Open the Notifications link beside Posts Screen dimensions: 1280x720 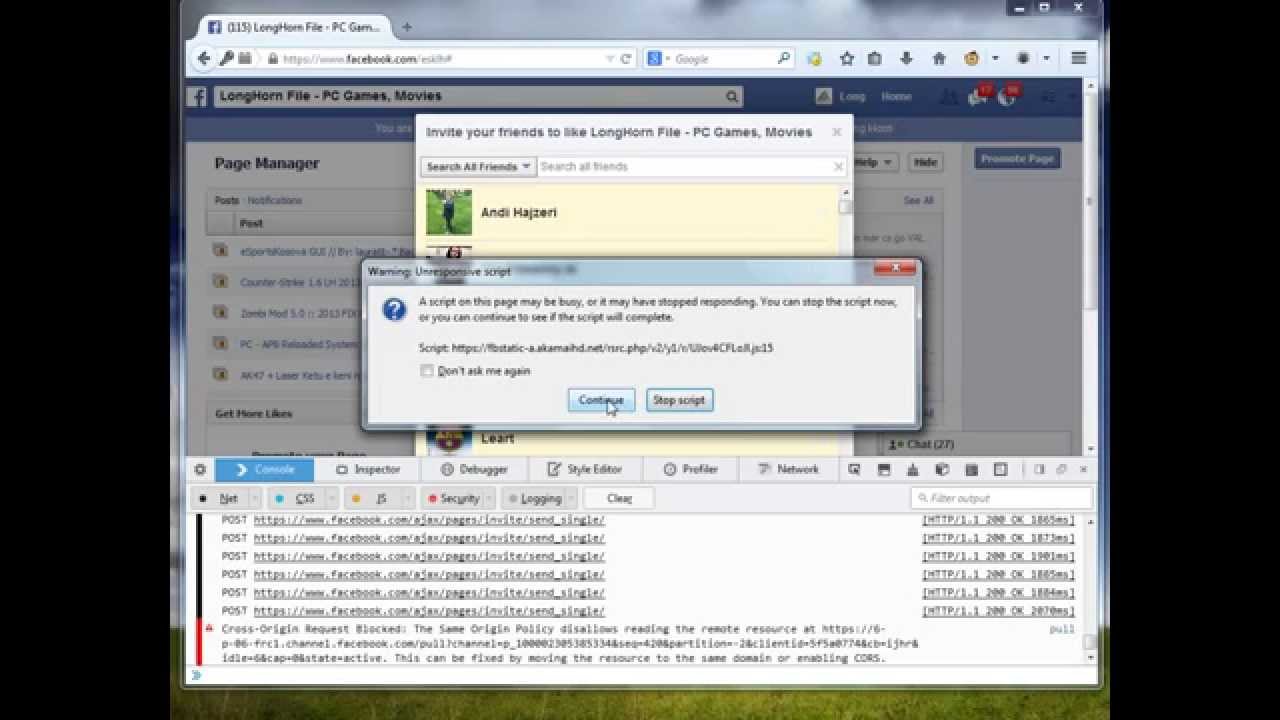coord(275,200)
